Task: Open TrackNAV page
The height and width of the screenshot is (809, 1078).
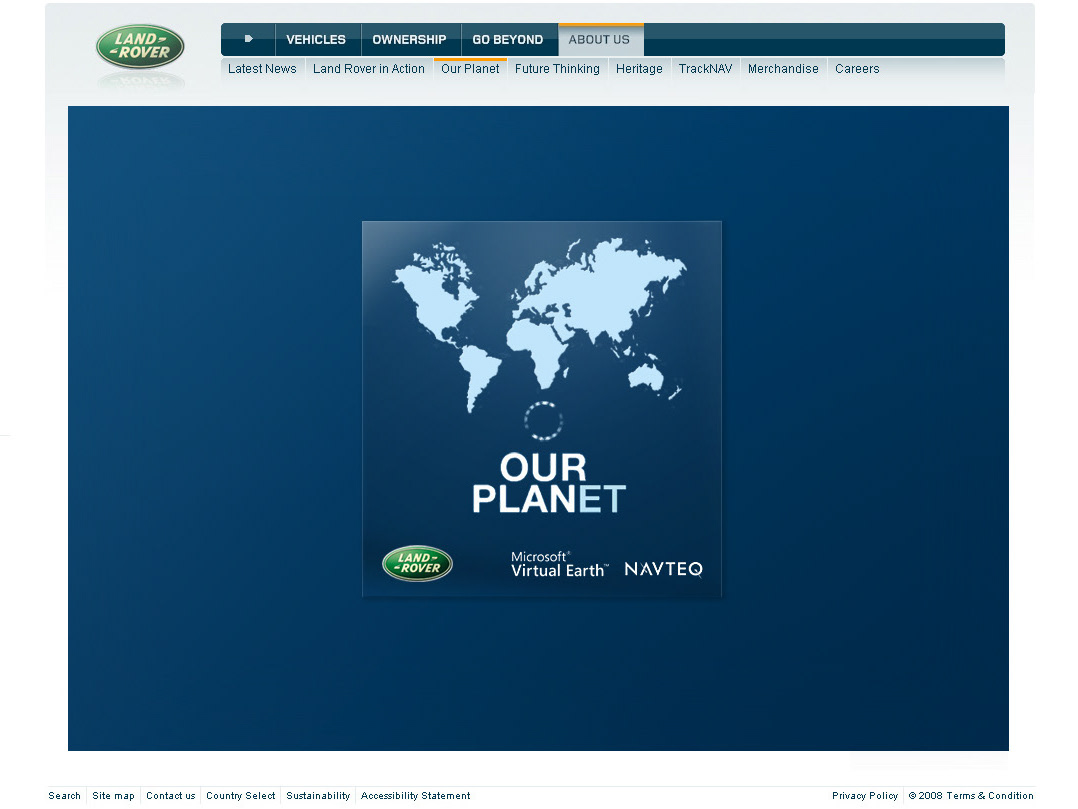Action: (x=705, y=69)
